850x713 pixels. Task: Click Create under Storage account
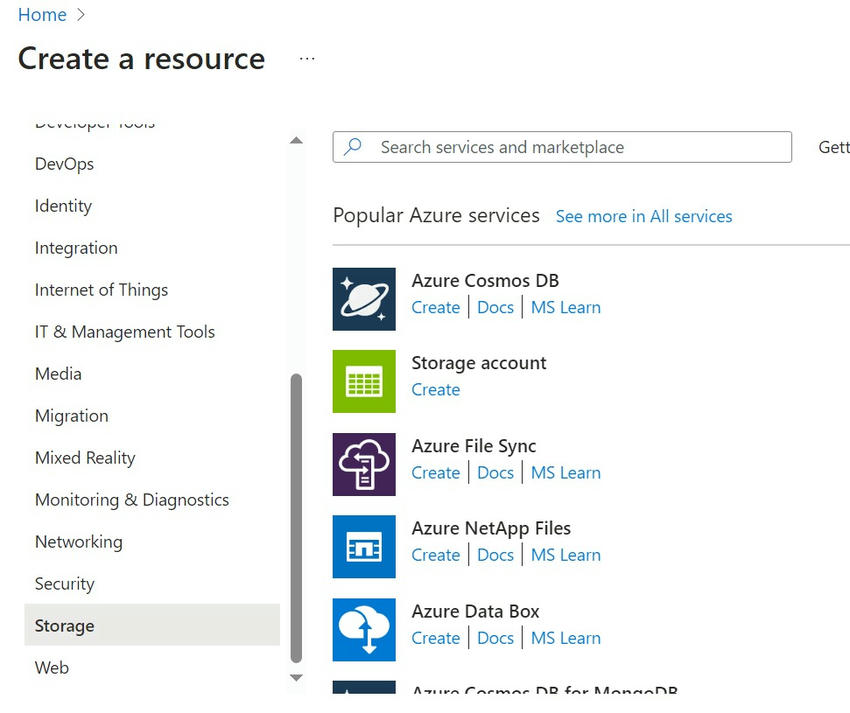pyautogui.click(x=436, y=389)
